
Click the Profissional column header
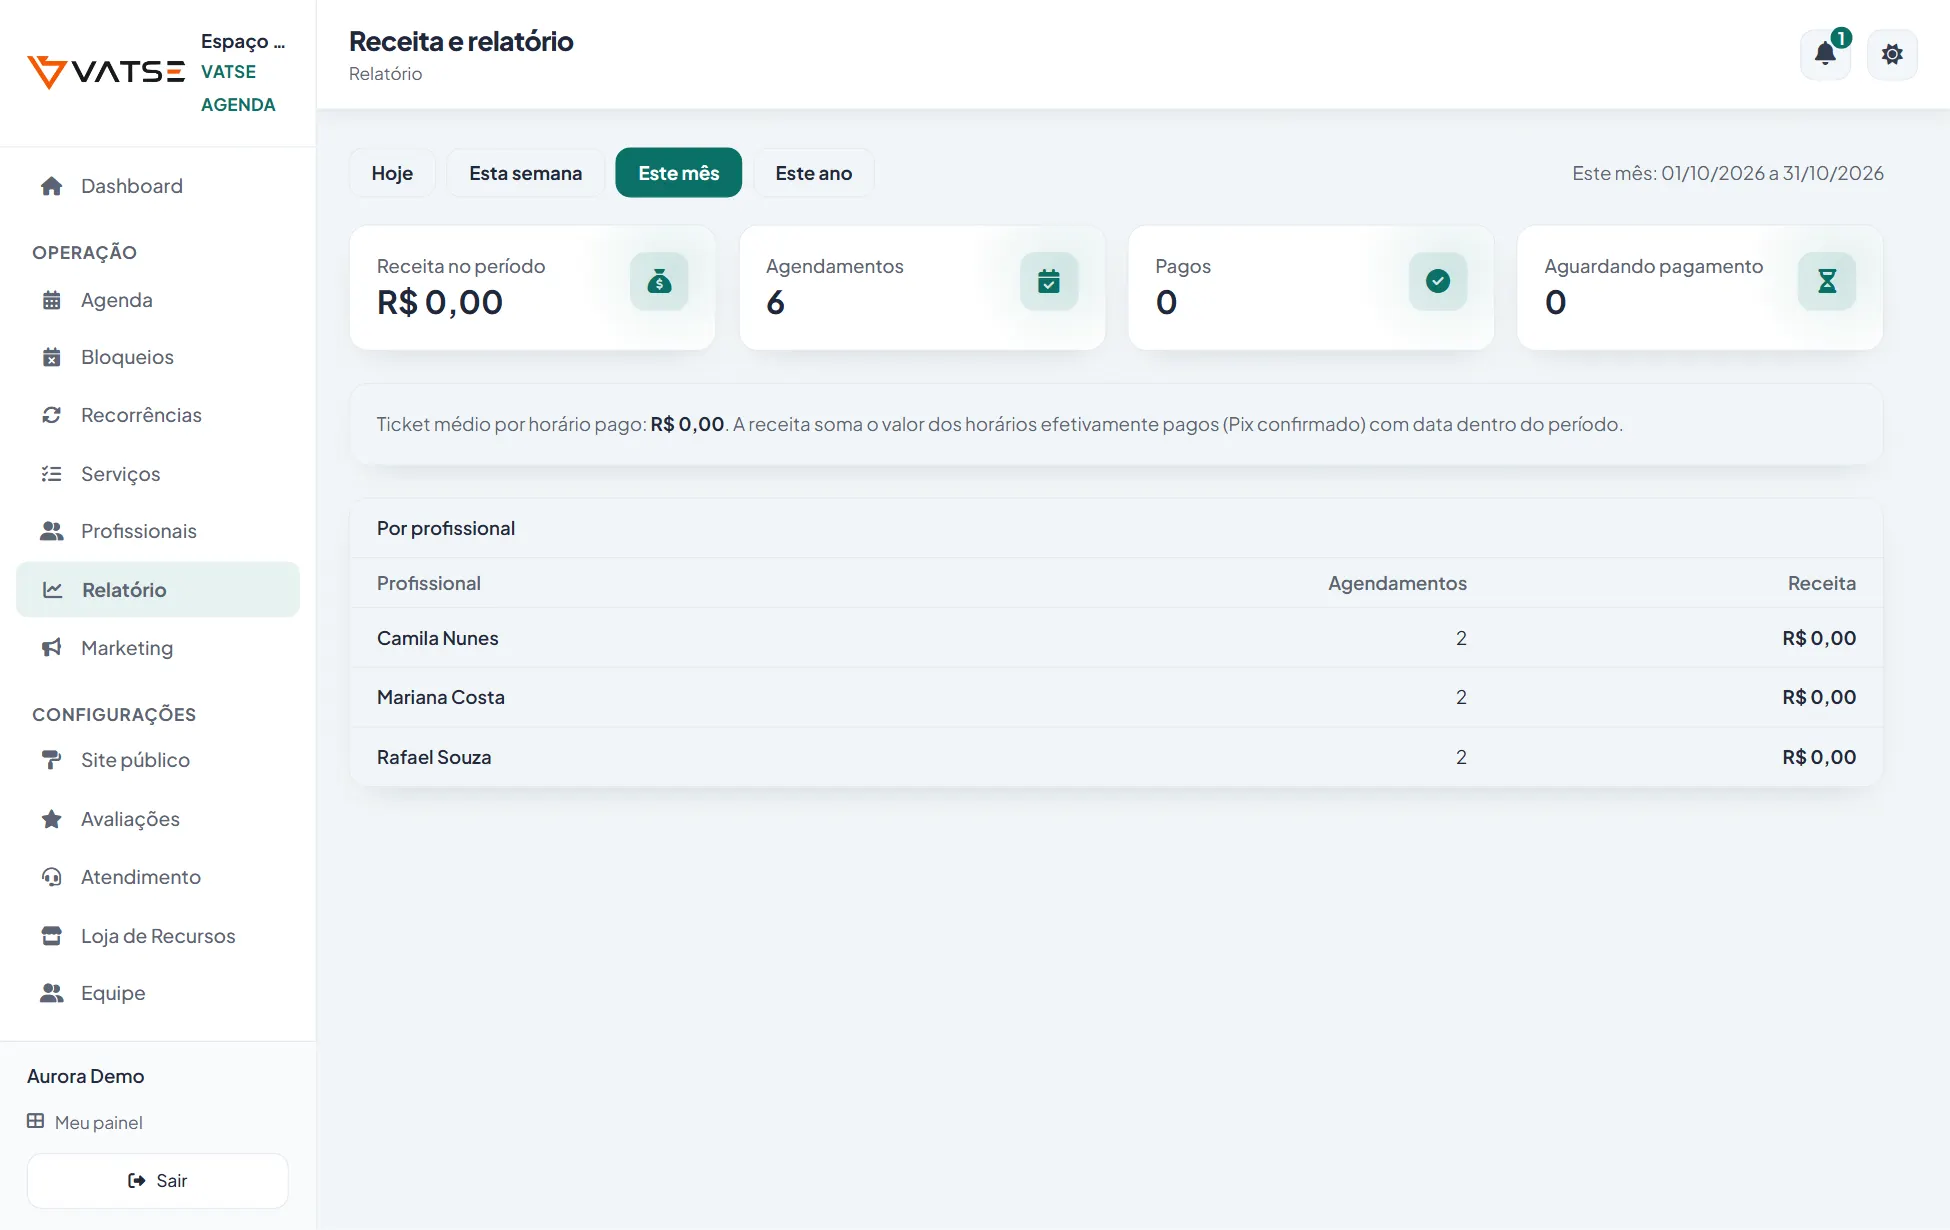pyautogui.click(x=429, y=583)
